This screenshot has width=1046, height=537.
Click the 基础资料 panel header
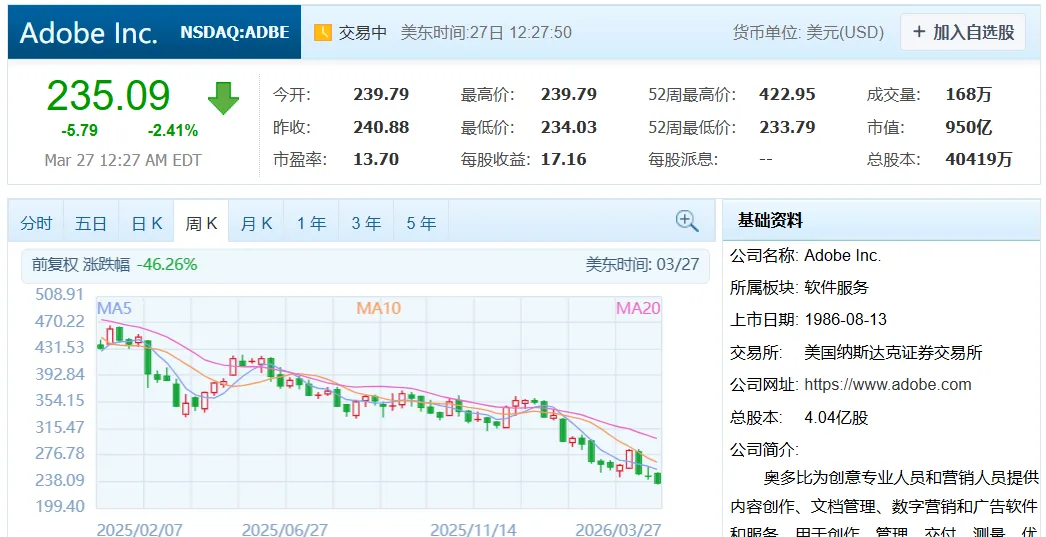click(x=770, y=220)
